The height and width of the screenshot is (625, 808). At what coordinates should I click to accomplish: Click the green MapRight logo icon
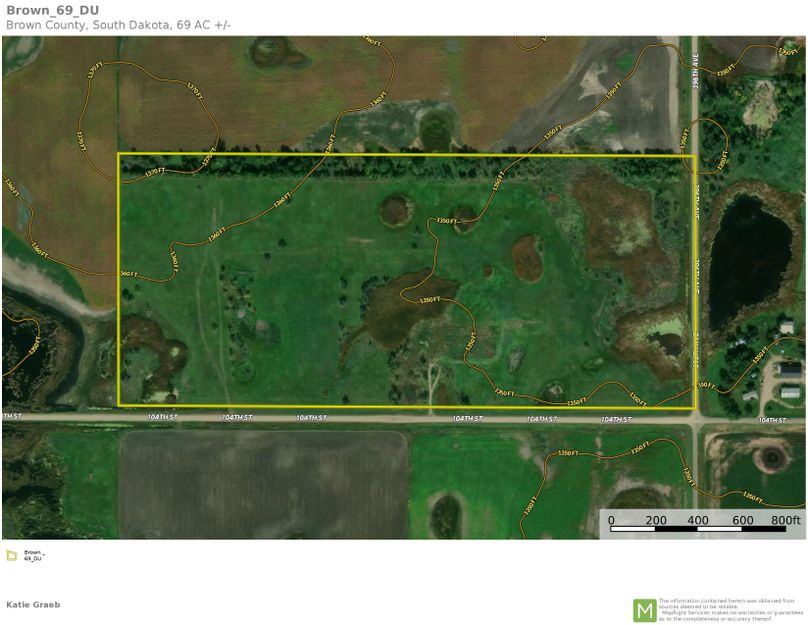pyautogui.click(x=644, y=609)
